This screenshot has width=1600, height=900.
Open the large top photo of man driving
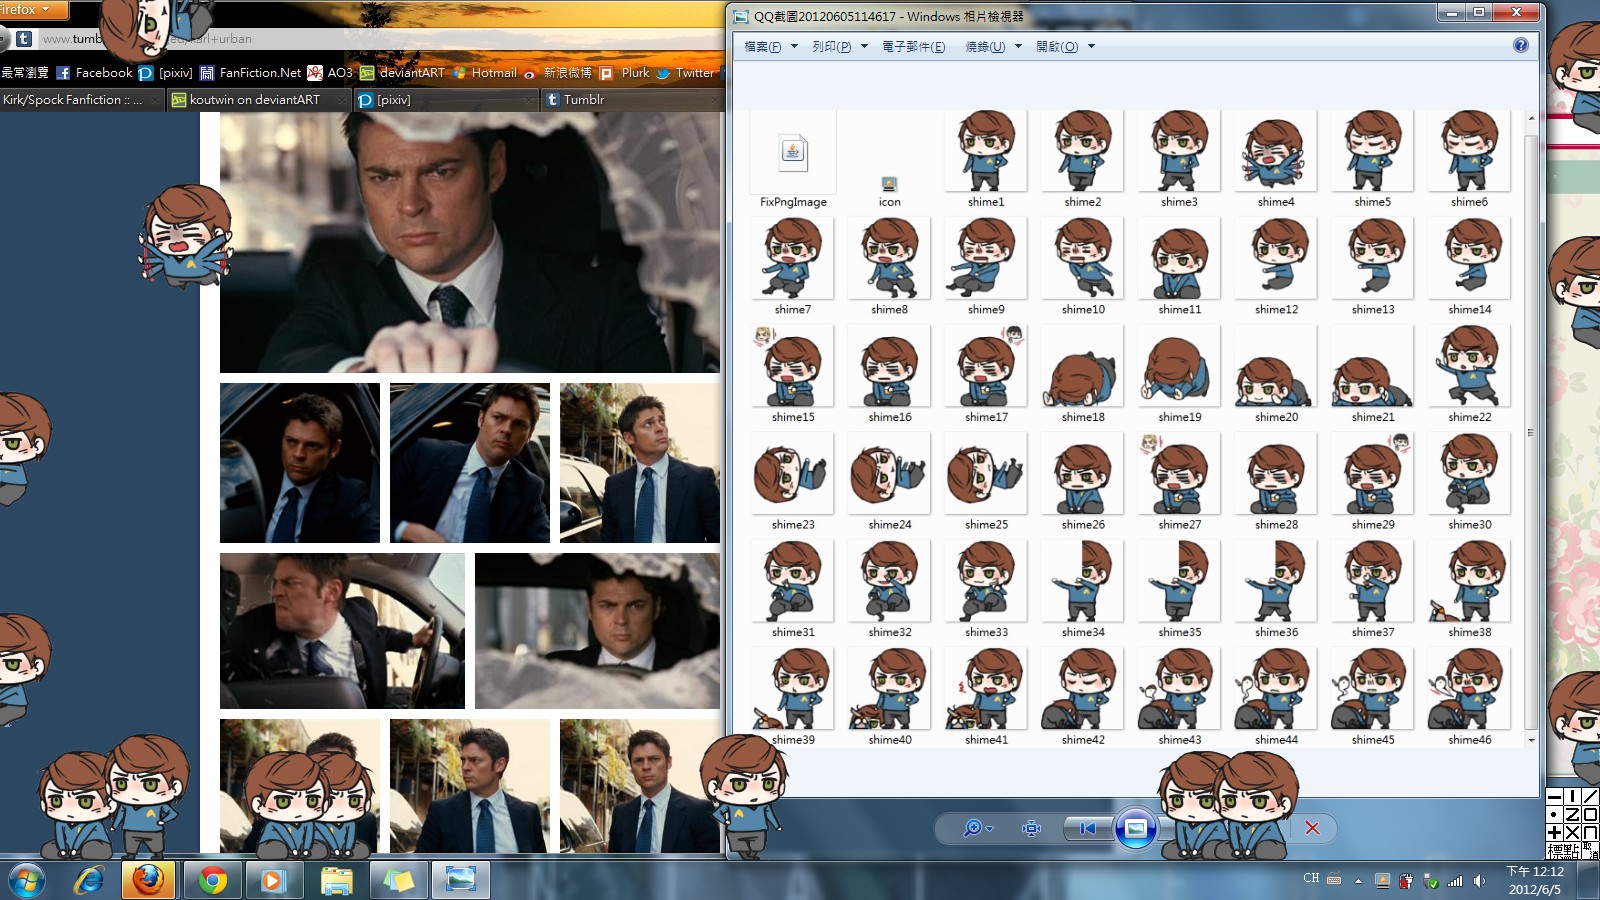[470, 242]
